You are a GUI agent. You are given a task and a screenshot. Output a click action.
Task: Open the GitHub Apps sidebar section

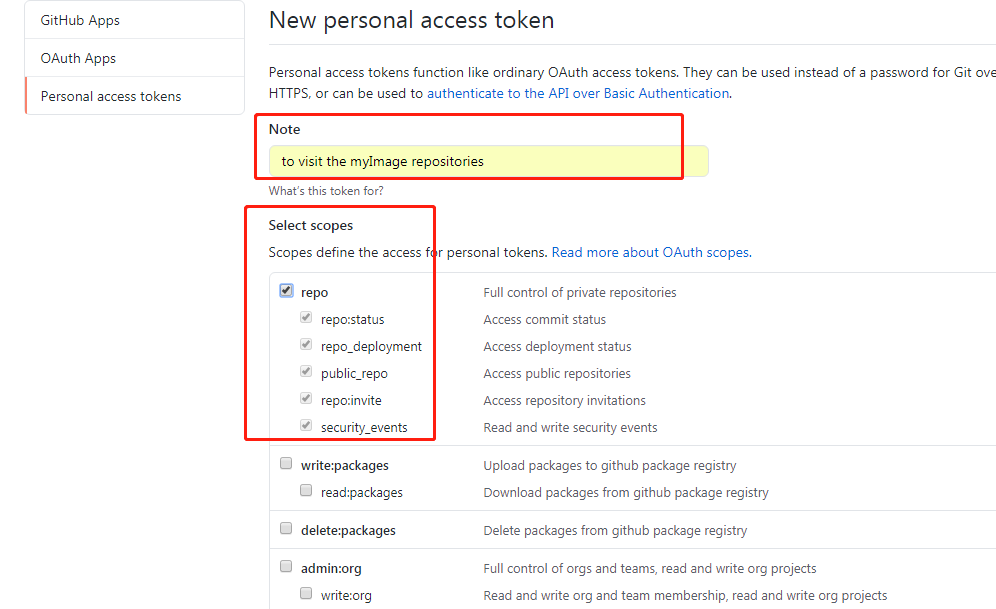coord(78,19)
